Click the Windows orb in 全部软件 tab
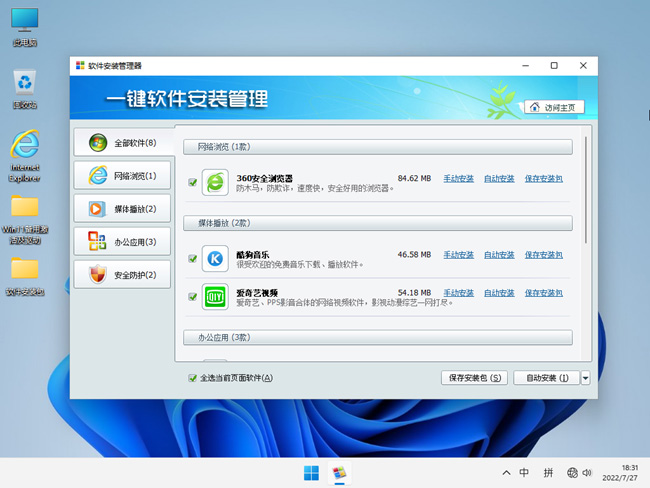 click(98, 143)
